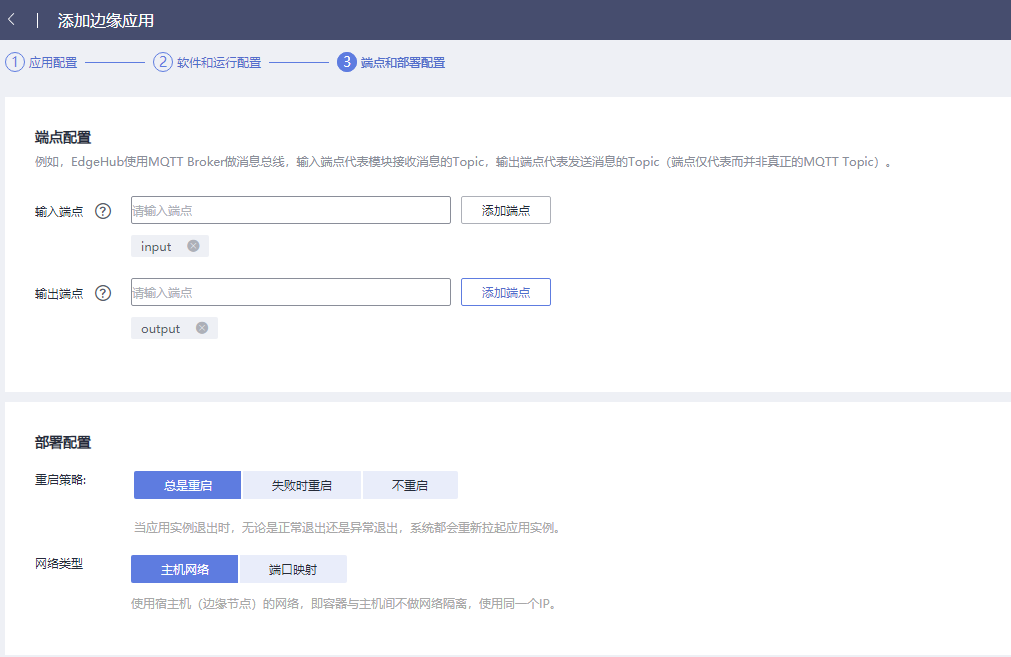The height and width of the screenshot is (657, 1011).
Task: Click the input tag text
Action: (156, 247)
